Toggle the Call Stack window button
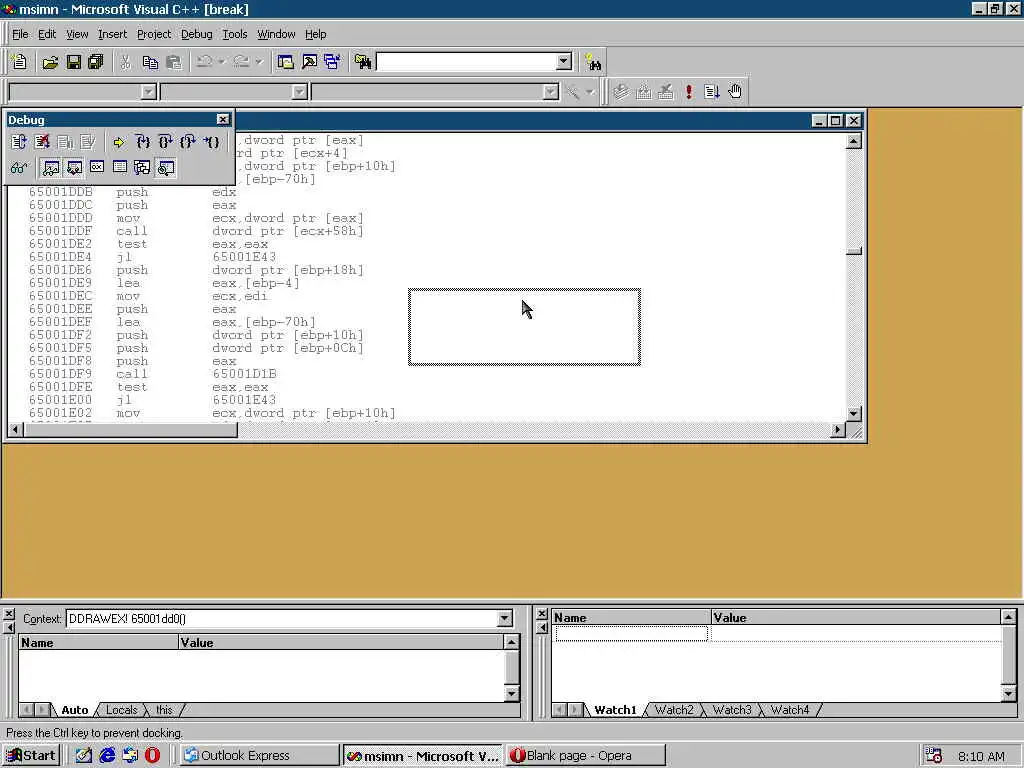Image resolution: width=1024 pixels, height=768 pixels. (142, 168)
